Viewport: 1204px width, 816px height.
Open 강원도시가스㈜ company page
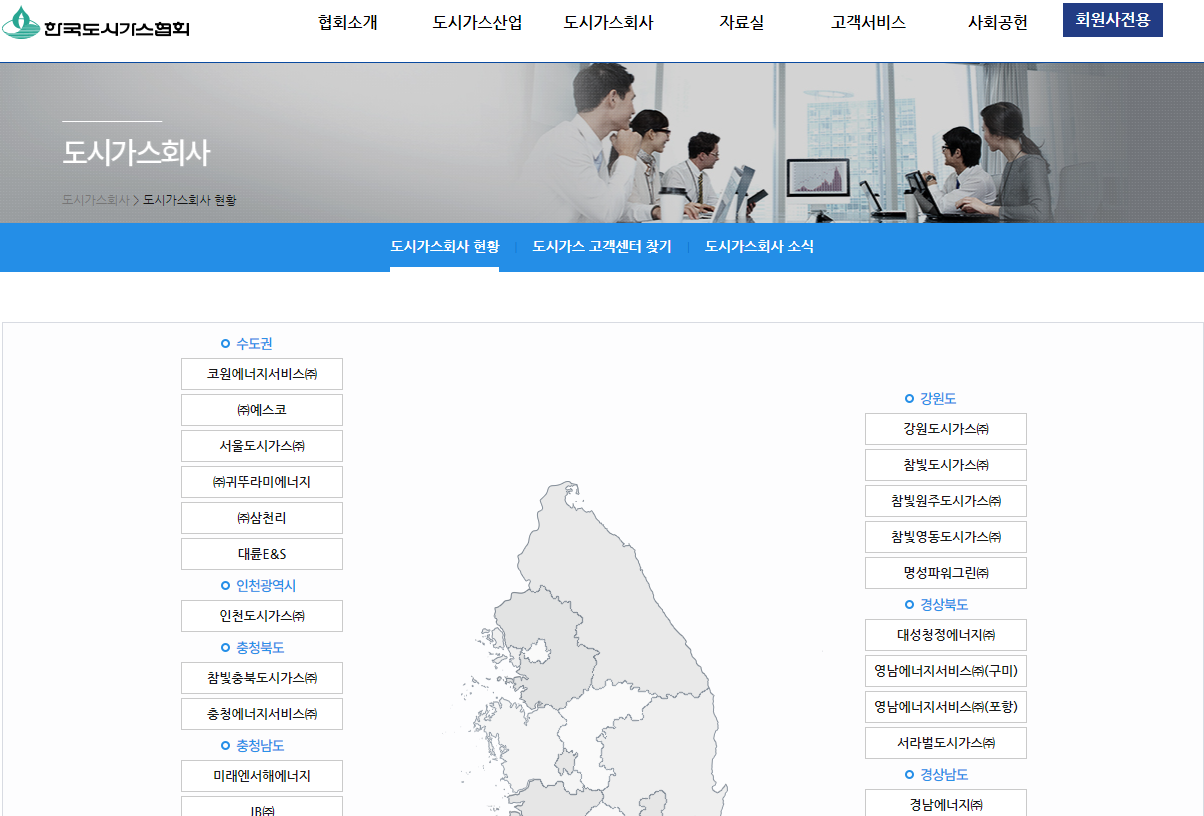click(x=945, y=428)
